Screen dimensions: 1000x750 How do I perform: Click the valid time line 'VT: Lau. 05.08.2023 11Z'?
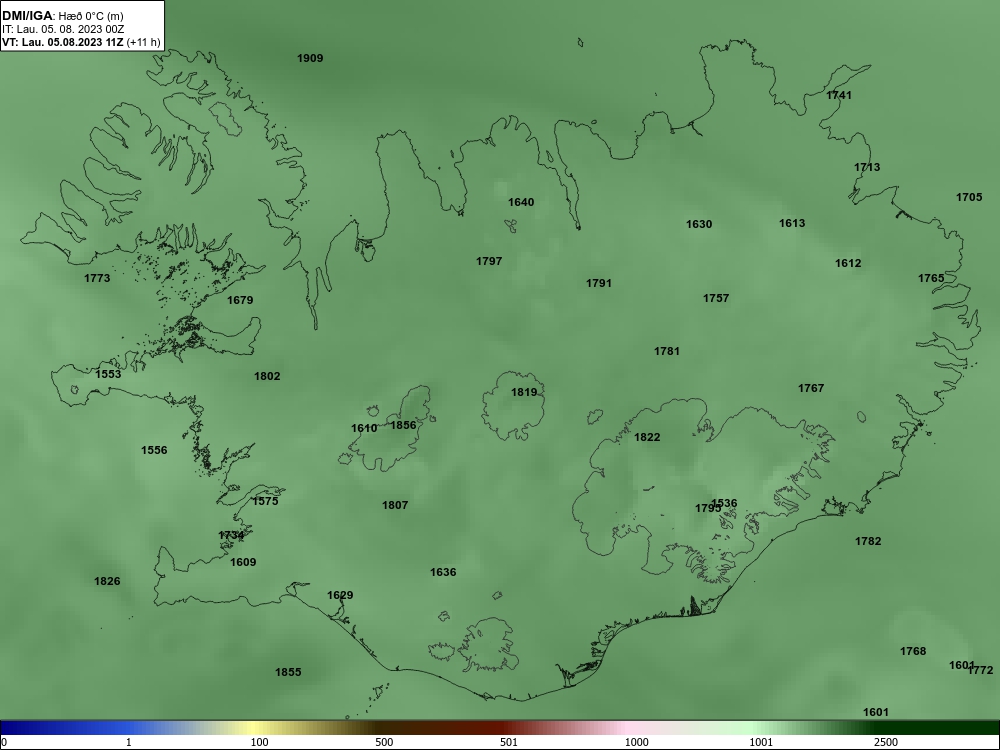coord(62,43)
